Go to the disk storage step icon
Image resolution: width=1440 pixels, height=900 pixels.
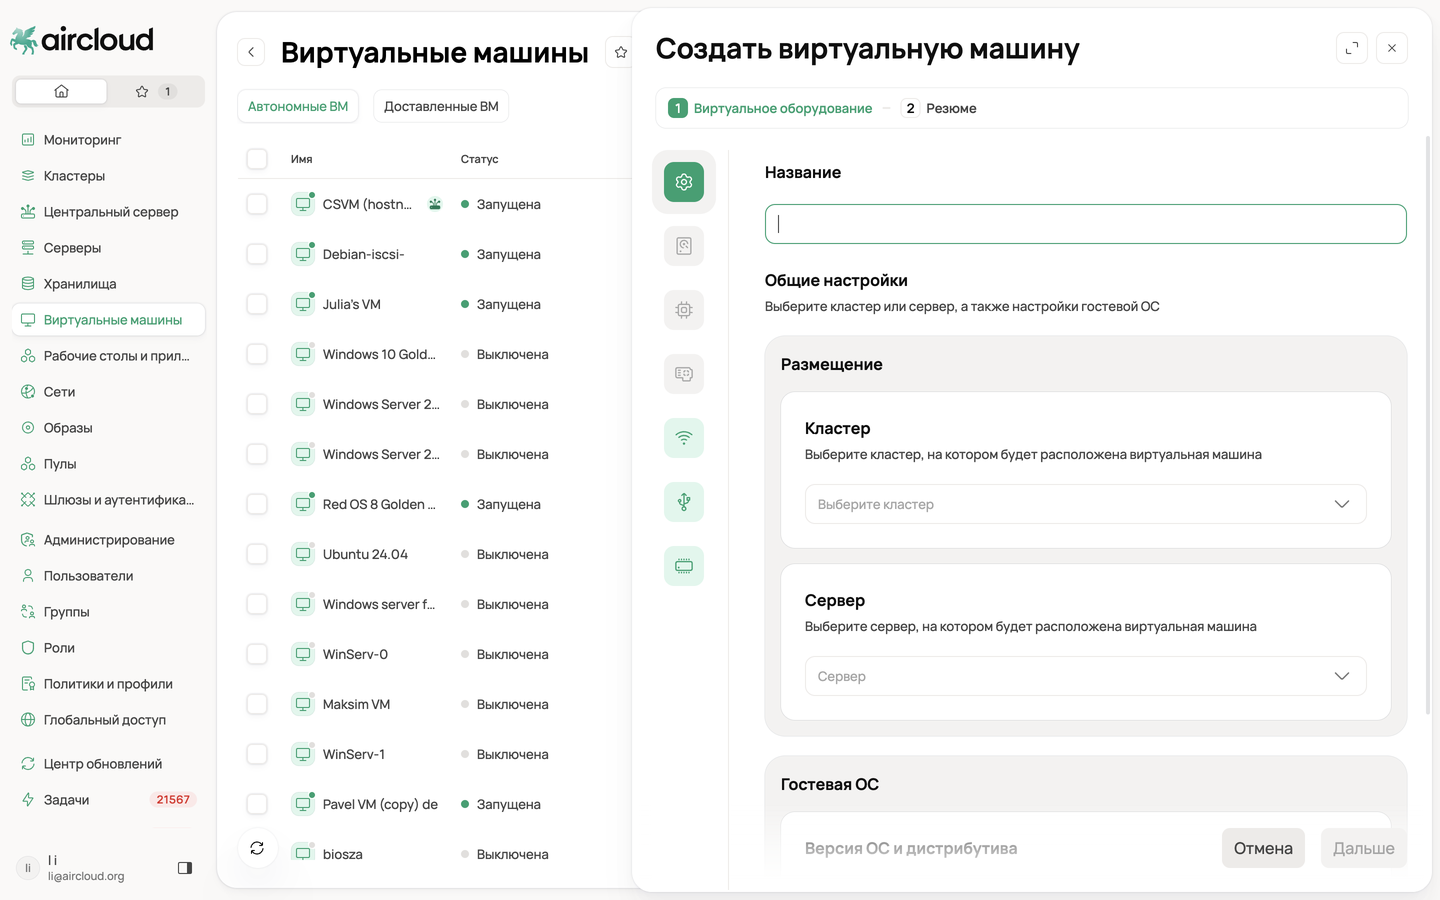click(x=684, y=246)
